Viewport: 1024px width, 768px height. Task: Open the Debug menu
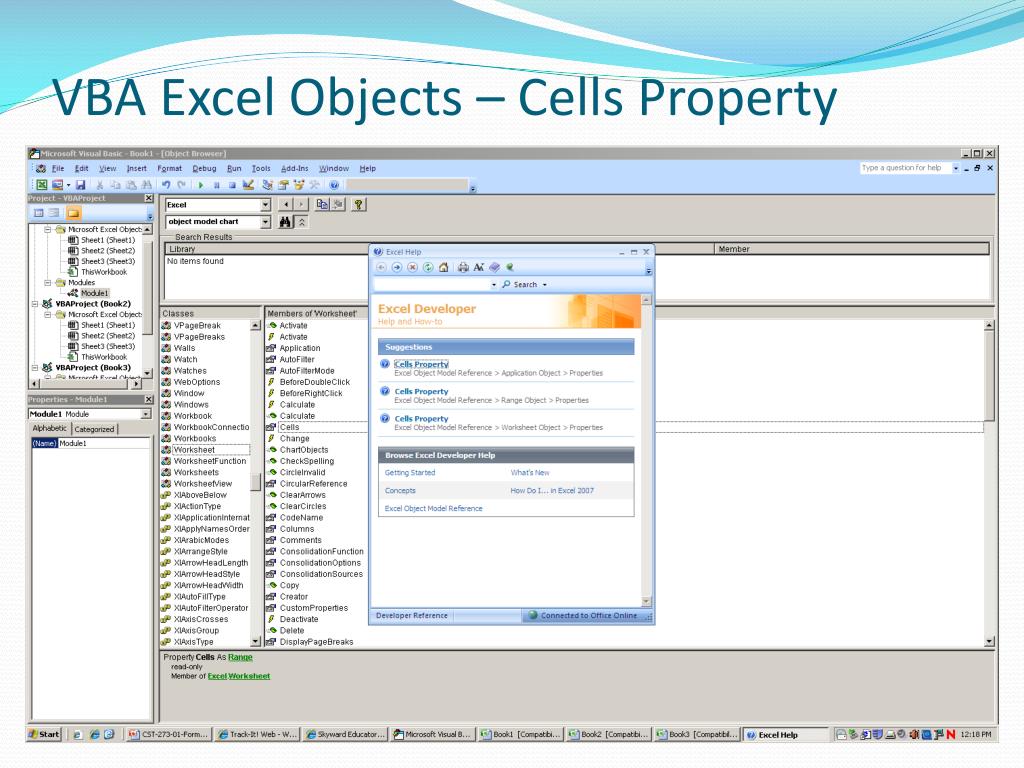[204, 168]
